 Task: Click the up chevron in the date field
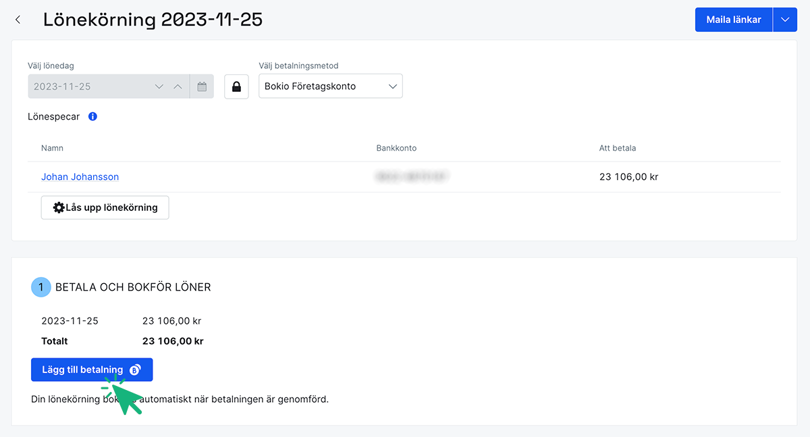point(178,87)
